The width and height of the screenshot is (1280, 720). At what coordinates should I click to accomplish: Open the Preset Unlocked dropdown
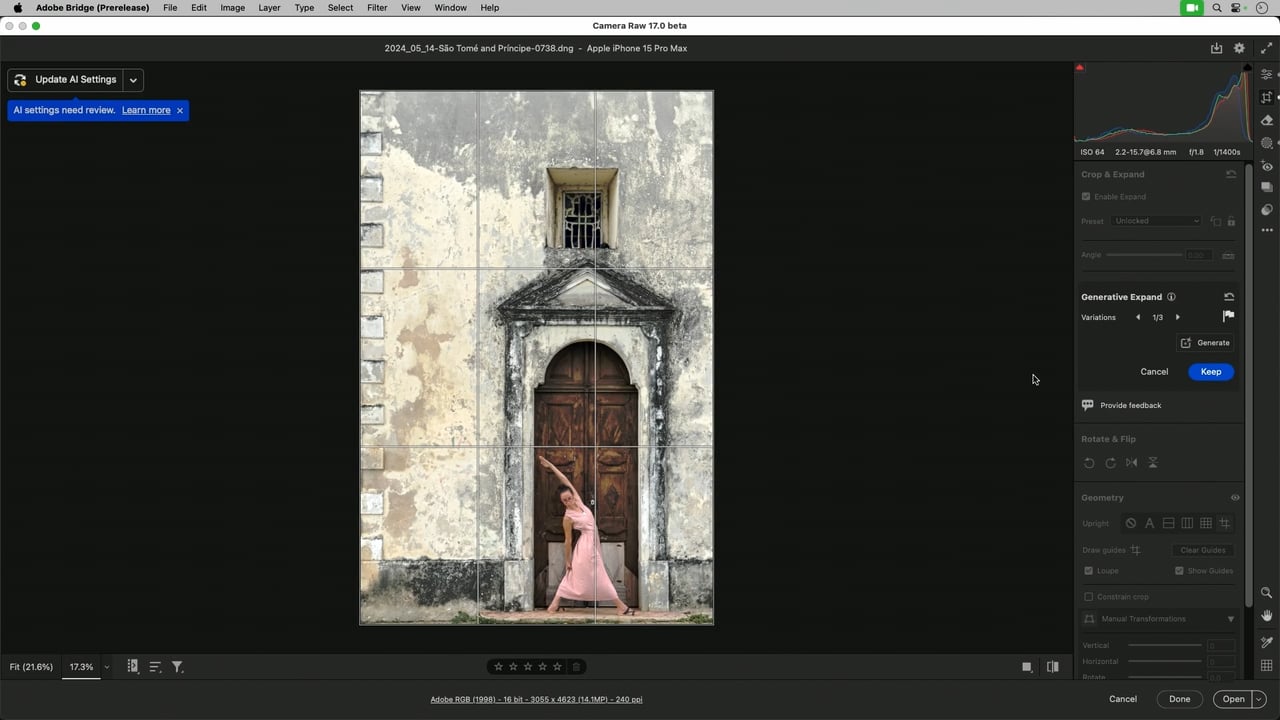point(1155,221)
